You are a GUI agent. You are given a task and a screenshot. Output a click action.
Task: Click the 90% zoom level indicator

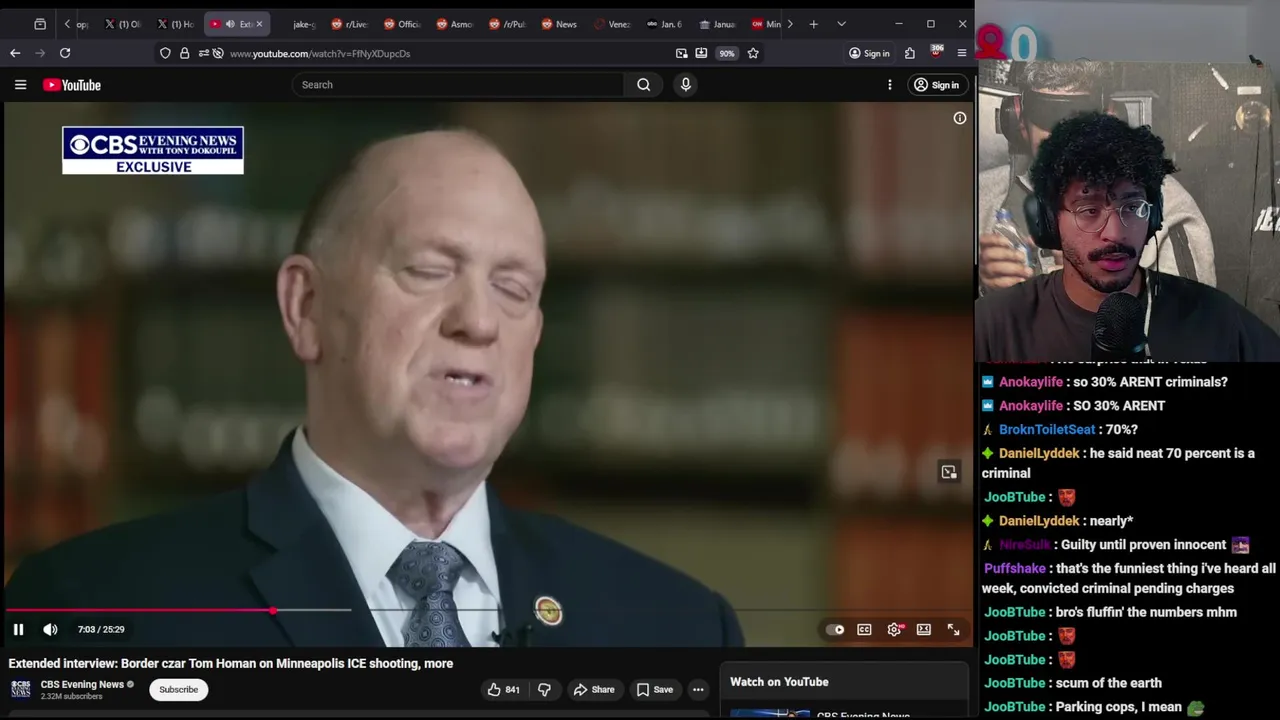727,53
